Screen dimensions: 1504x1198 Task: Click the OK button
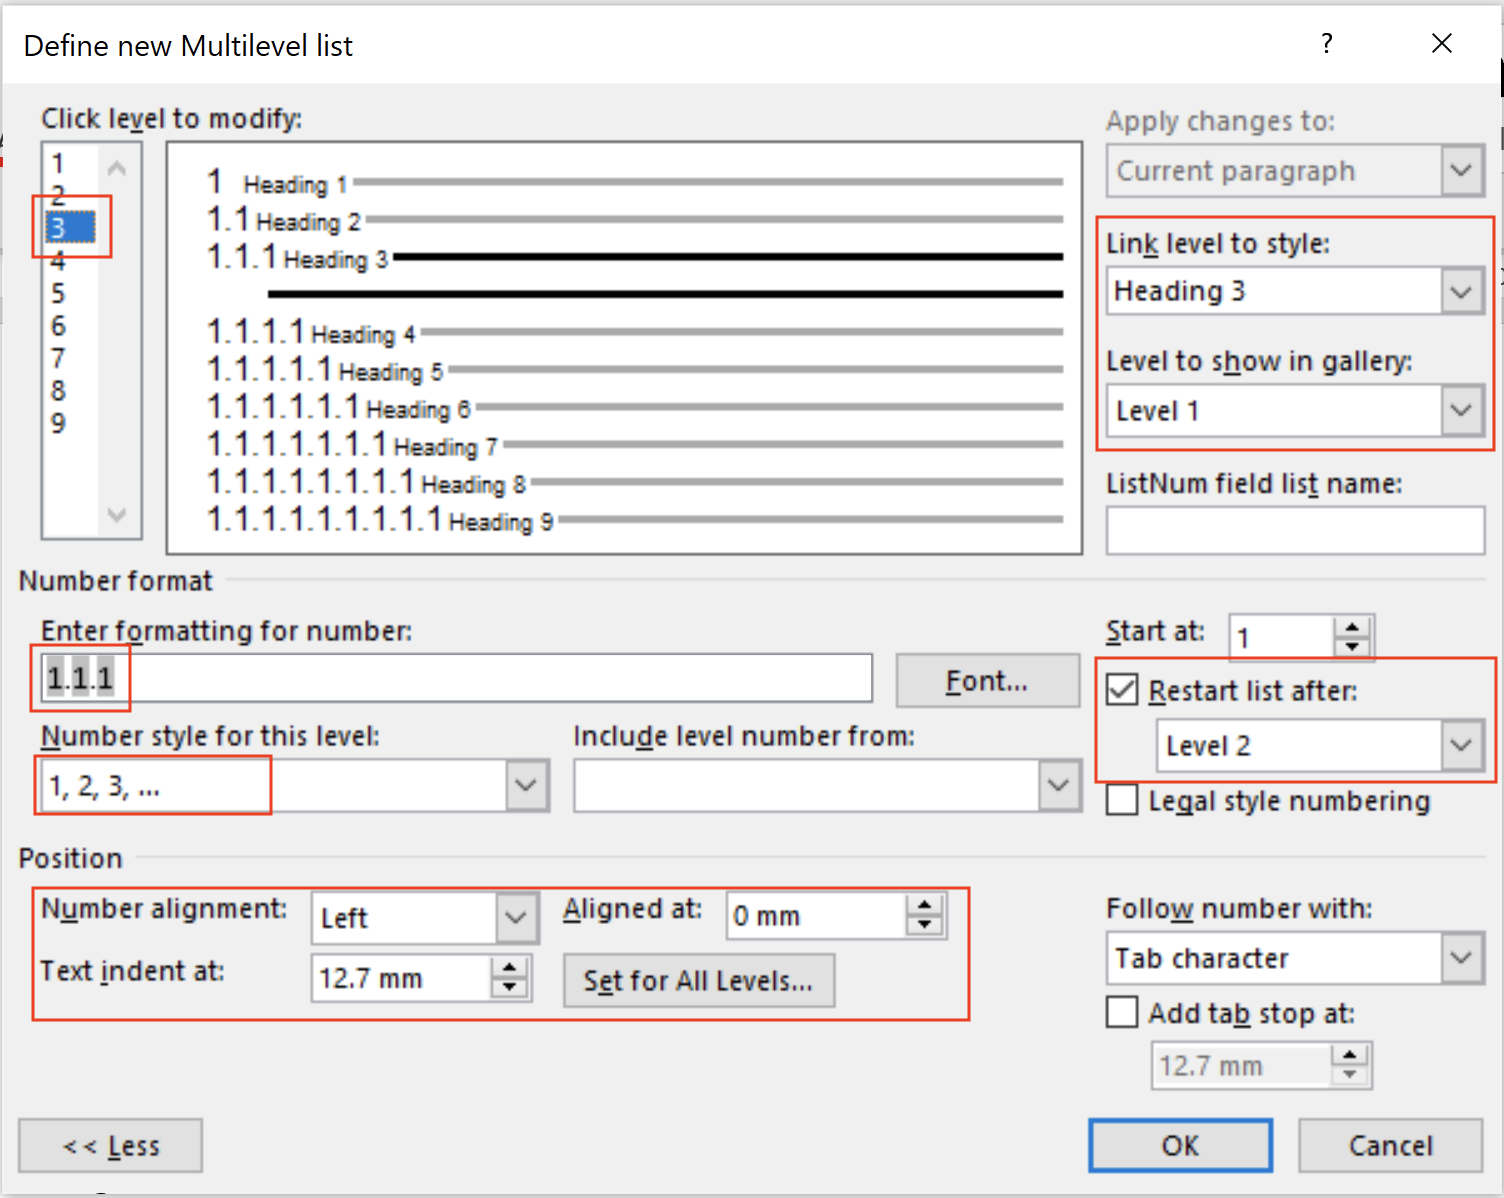point(1180,1145)
